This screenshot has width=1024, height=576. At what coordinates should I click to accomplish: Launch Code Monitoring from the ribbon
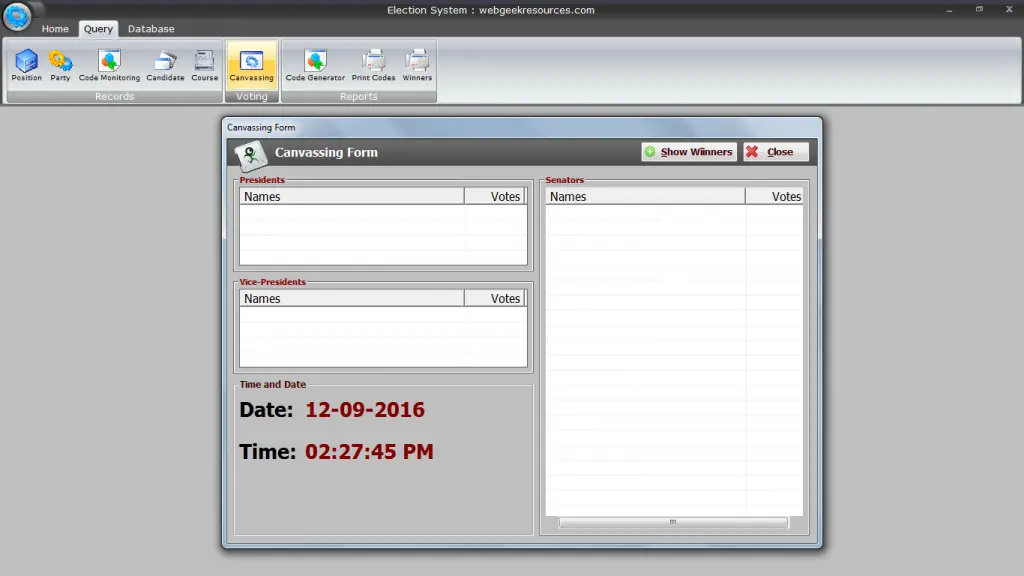109,65
